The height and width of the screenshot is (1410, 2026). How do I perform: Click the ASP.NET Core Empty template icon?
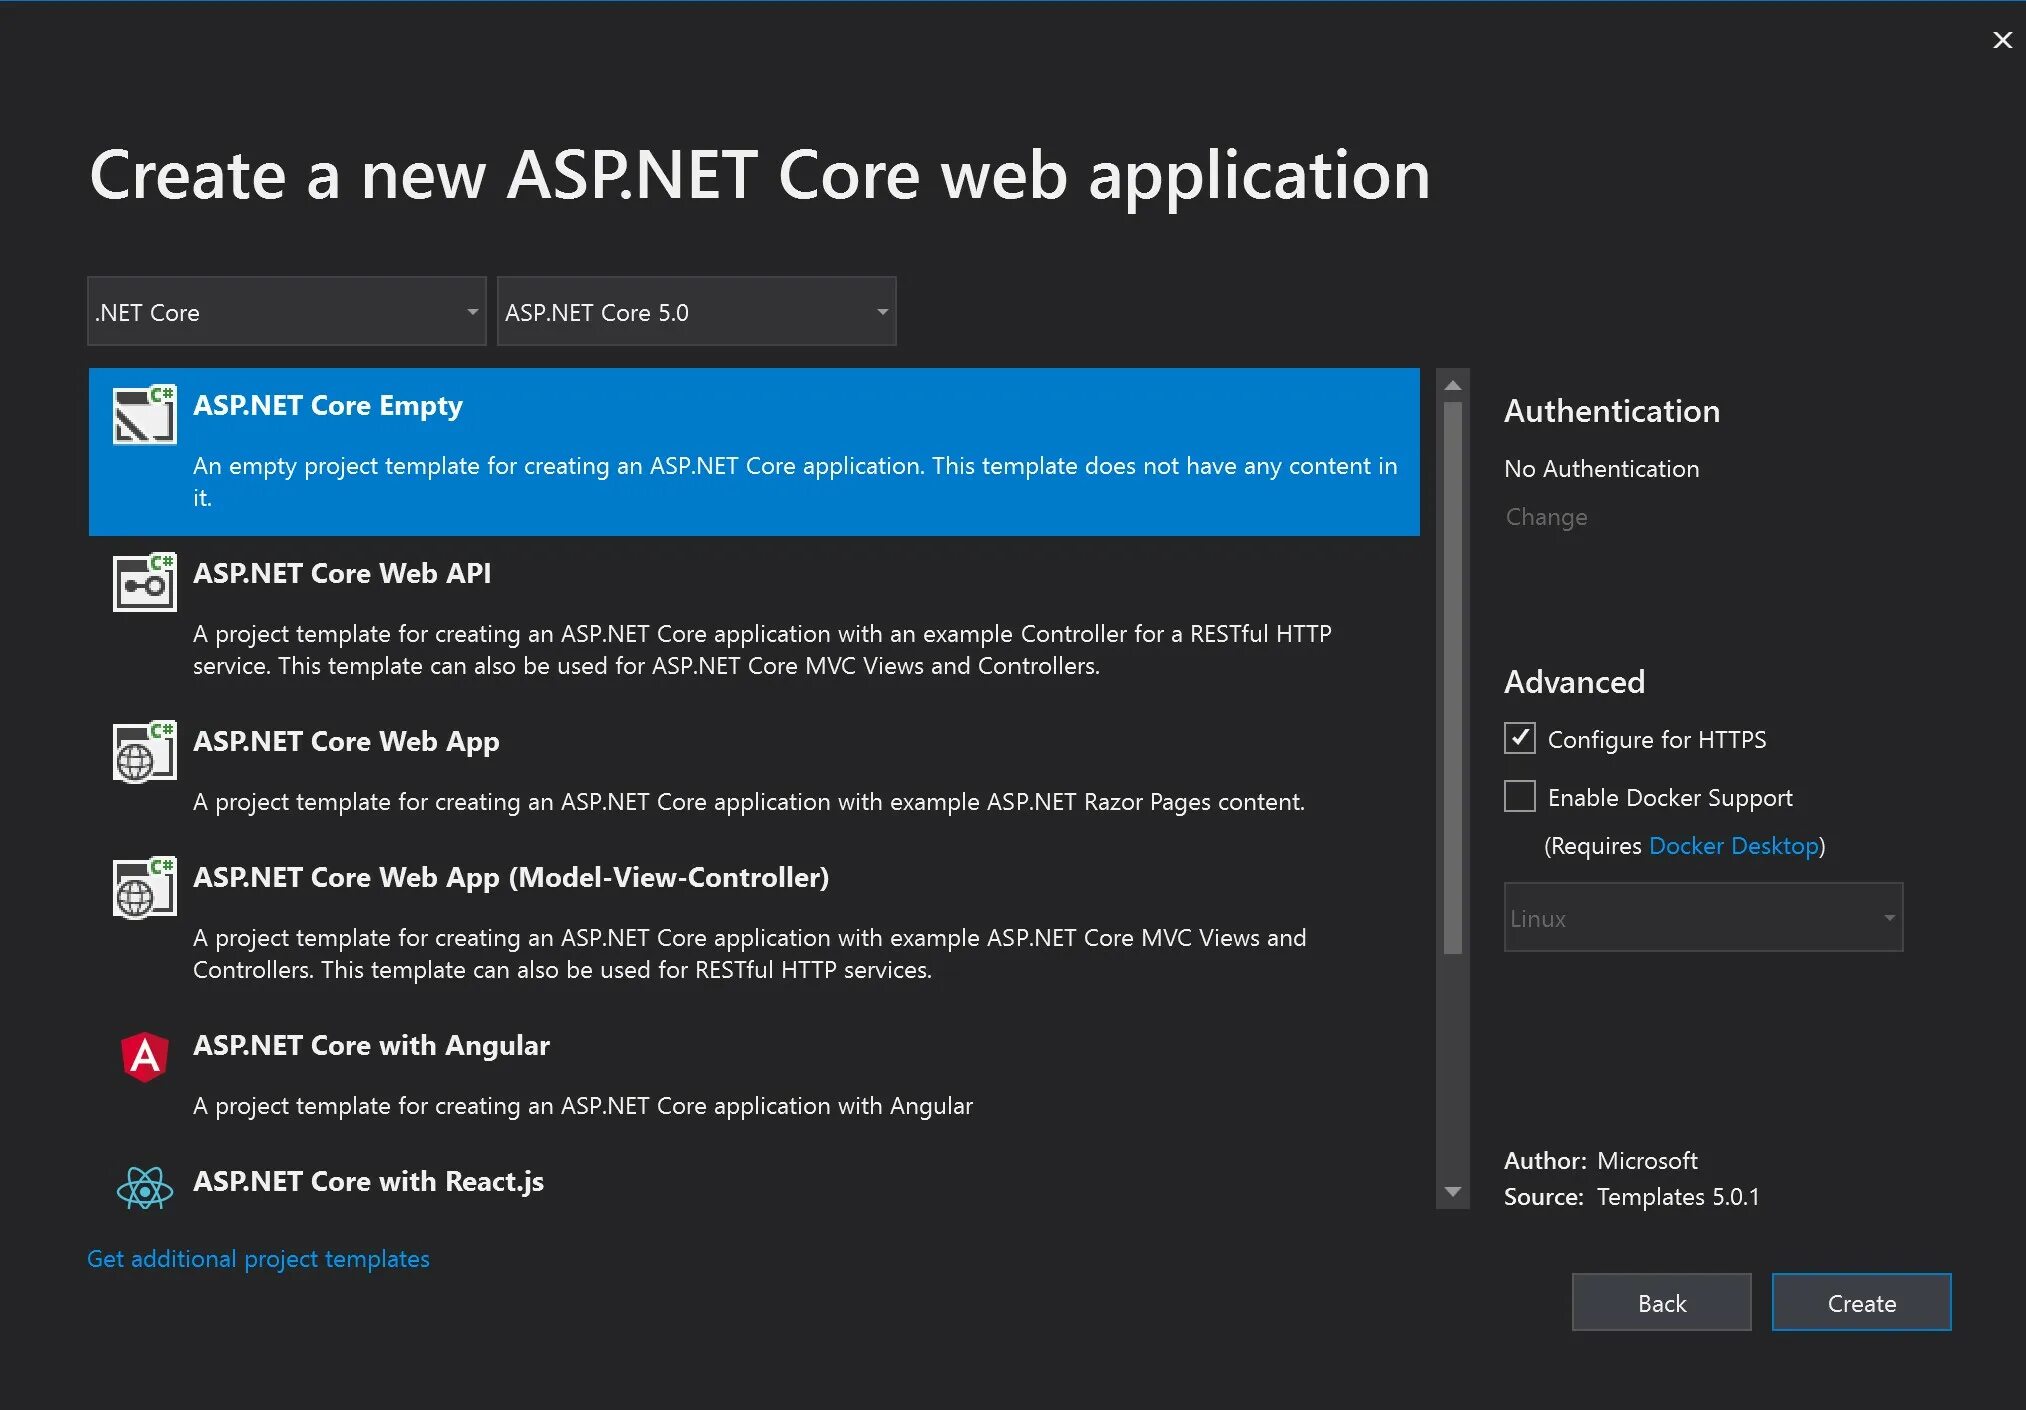click(144, 415)
